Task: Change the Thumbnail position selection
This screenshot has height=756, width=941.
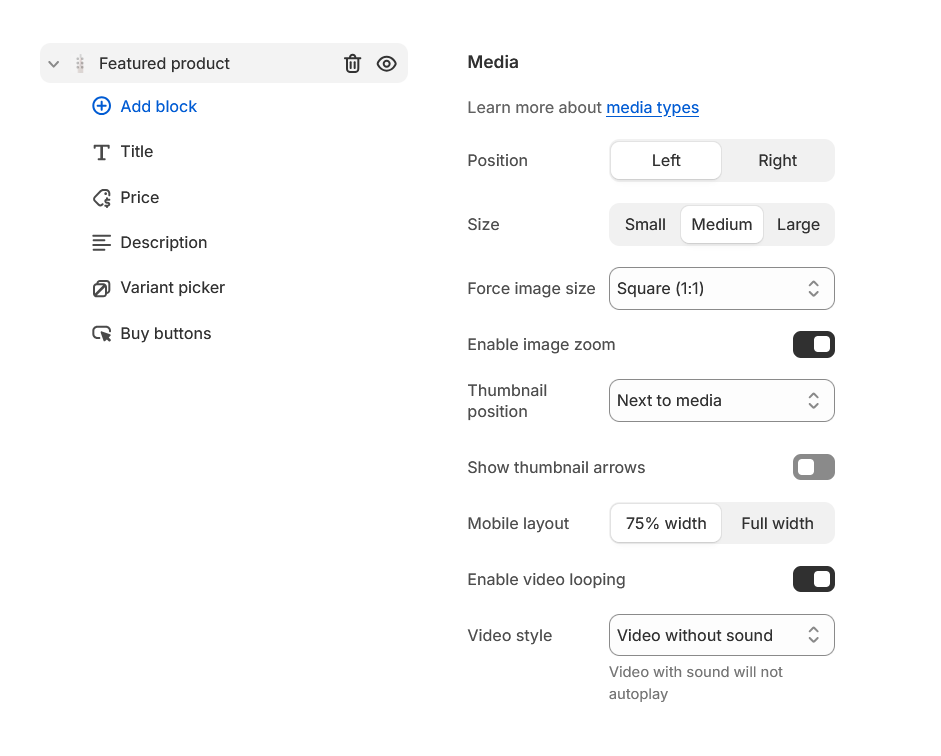Action: (721, 400)
